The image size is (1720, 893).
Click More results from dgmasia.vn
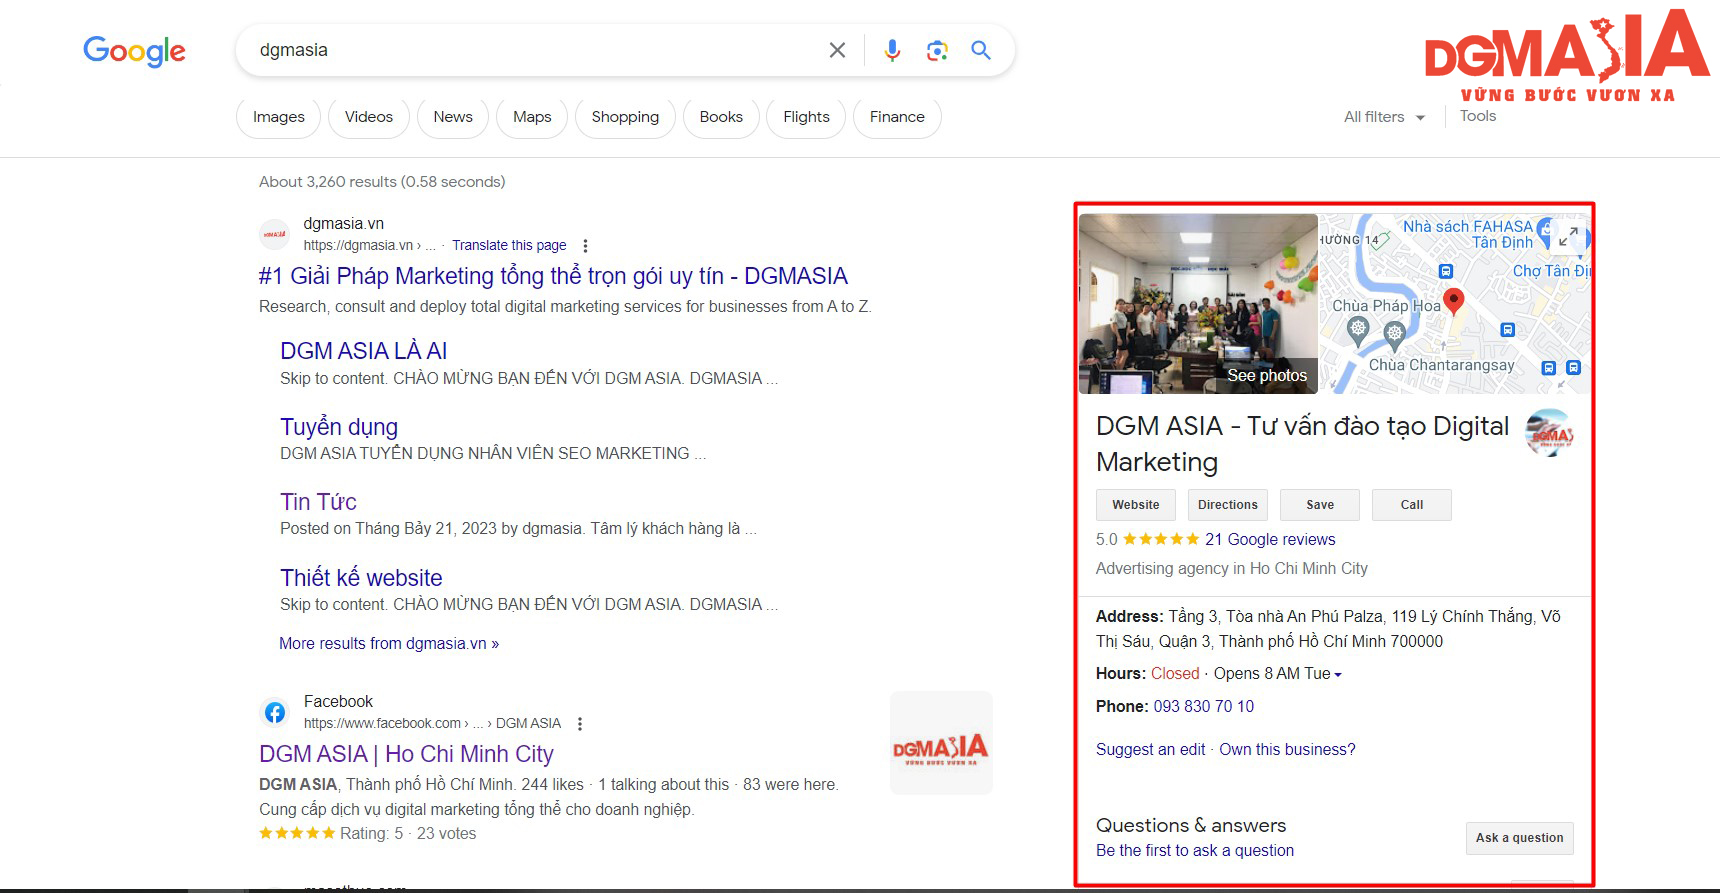click(x=389, y=644)
